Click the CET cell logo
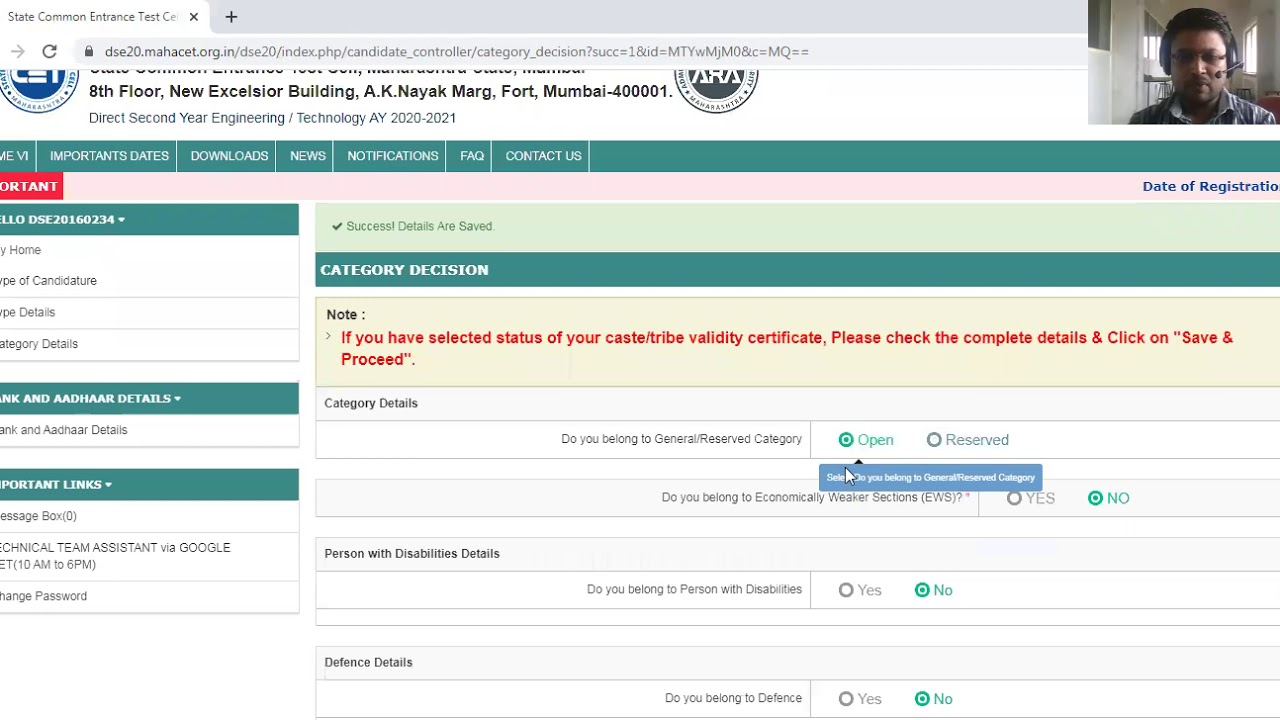 click(38, 90)
